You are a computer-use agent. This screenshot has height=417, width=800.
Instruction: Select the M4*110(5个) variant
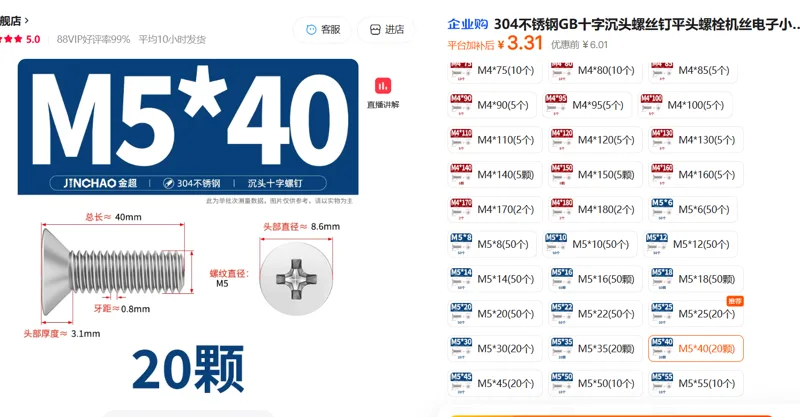495,140
